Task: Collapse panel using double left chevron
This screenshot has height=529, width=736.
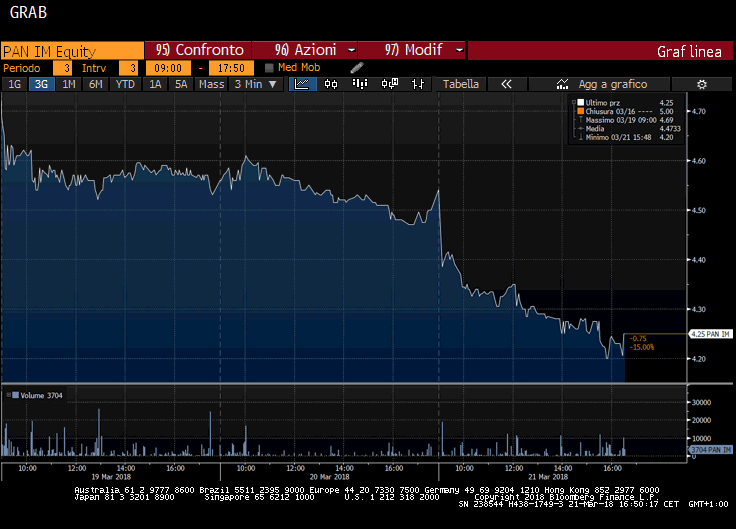Action: 506,84
